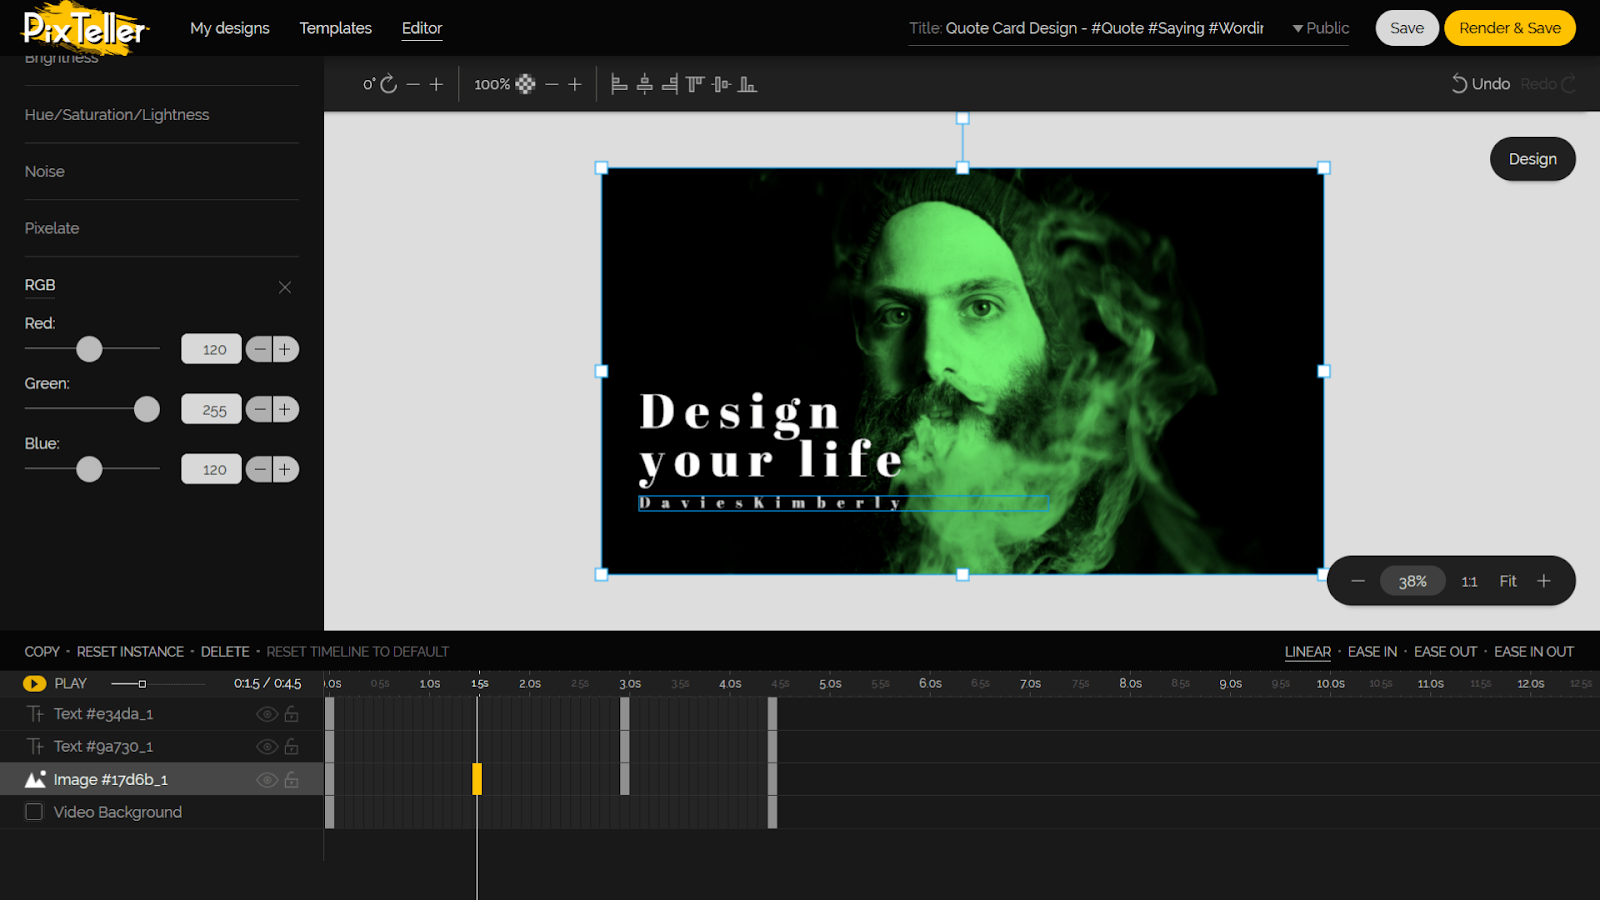The image size is (1600, 900).
Task: Align selection to left edge
Action: click(x=619, y=85)
